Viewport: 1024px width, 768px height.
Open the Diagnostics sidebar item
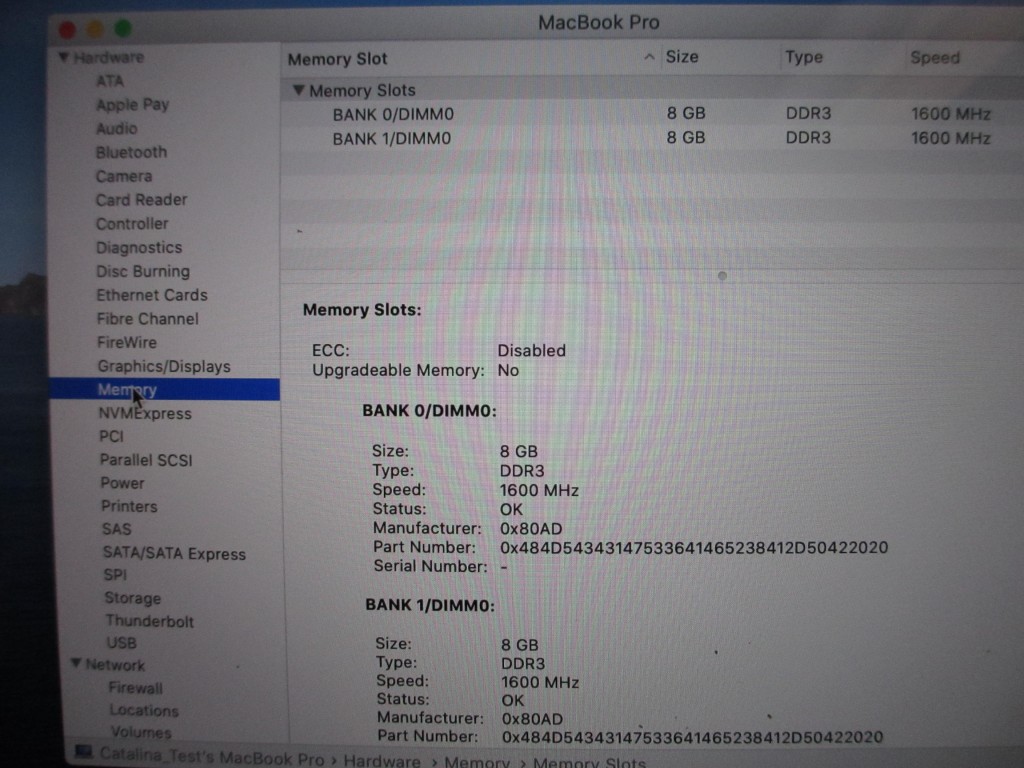click(x=139, y=248)
